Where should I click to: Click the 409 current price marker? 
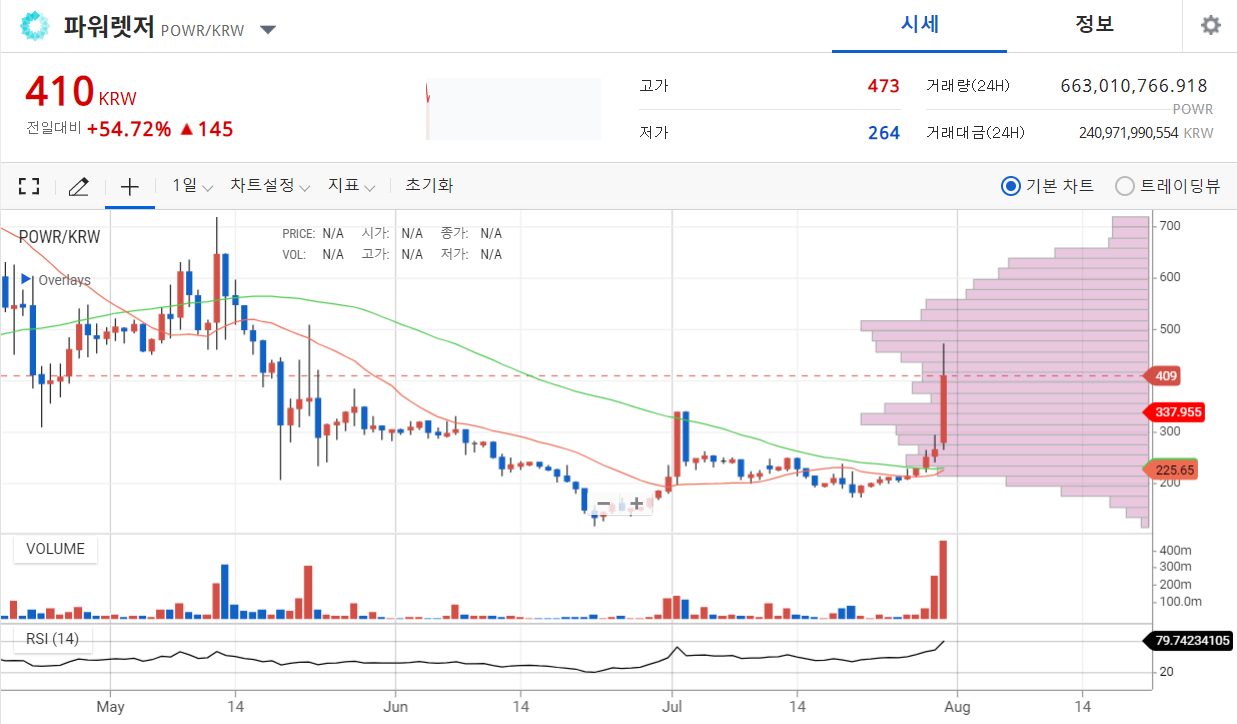pyautogui.click(x=1164, y=376)
